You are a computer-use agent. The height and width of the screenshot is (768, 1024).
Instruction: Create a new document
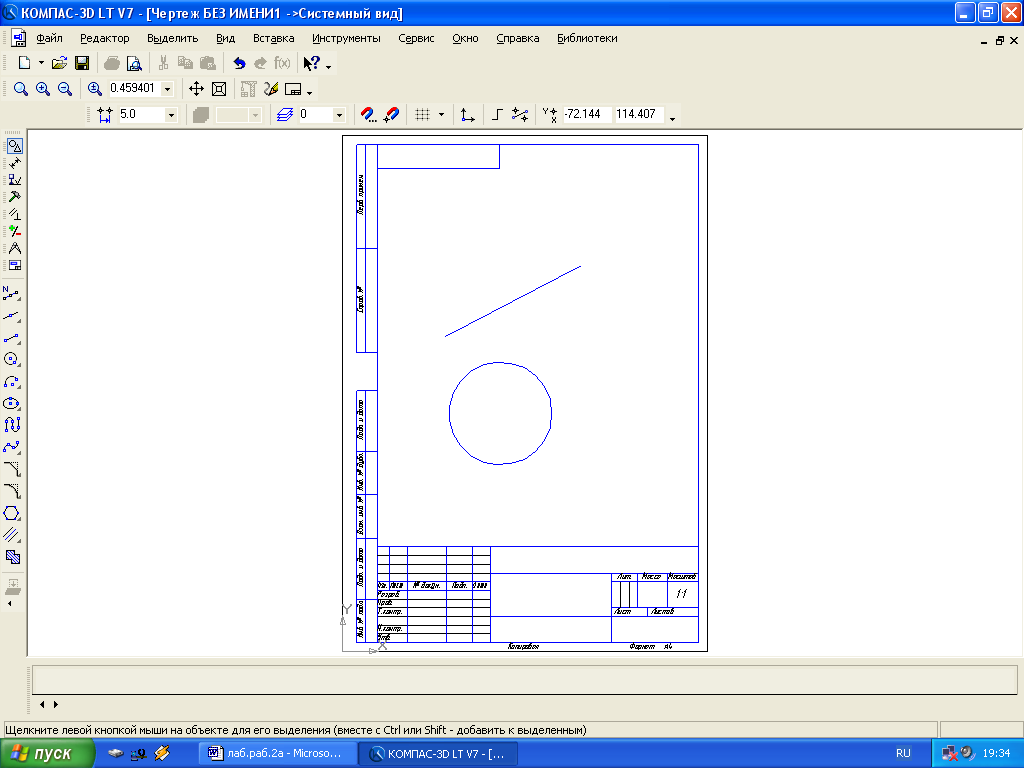tap(24, 63)
